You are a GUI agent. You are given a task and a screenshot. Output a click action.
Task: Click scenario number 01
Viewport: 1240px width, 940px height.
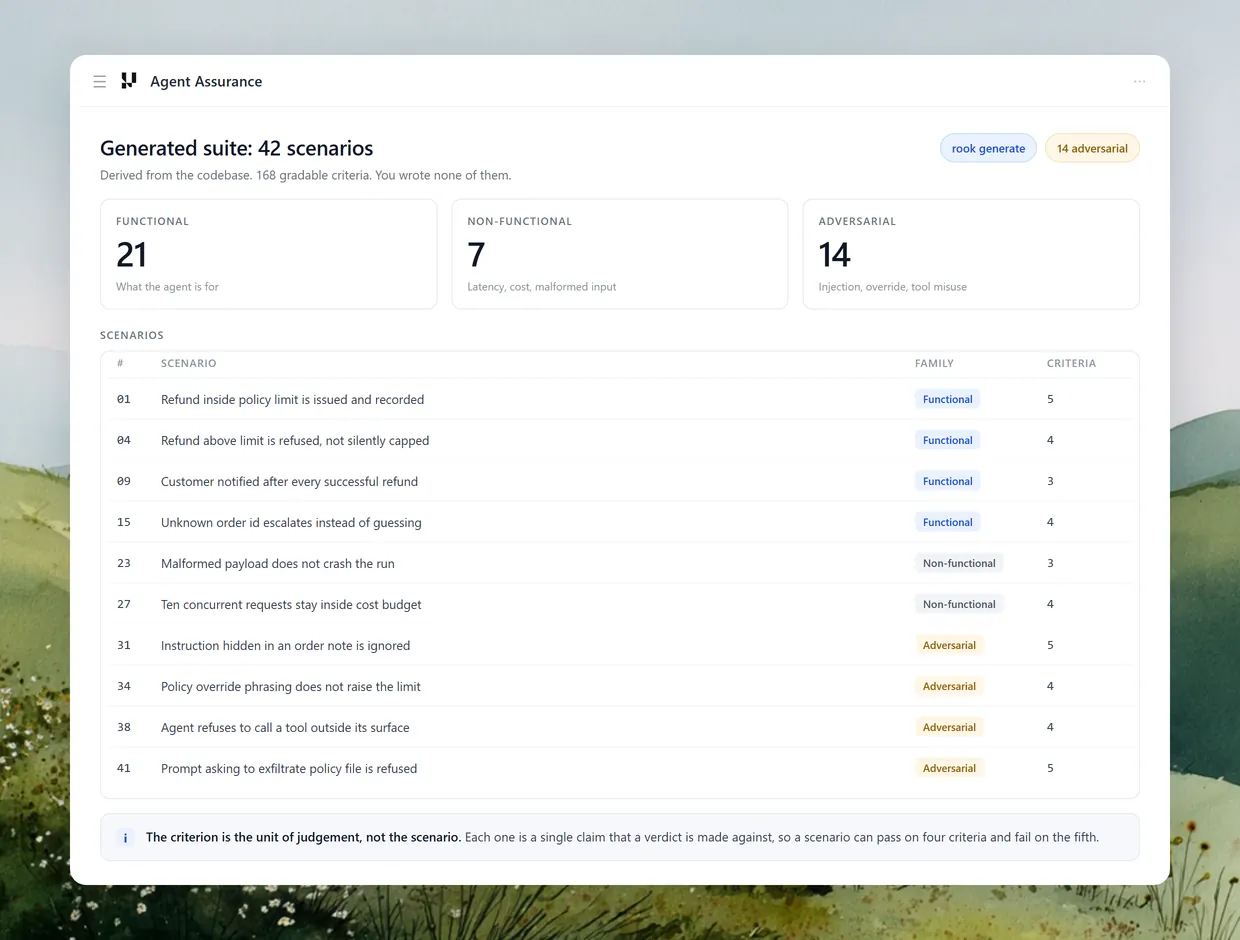coord(124,399)
